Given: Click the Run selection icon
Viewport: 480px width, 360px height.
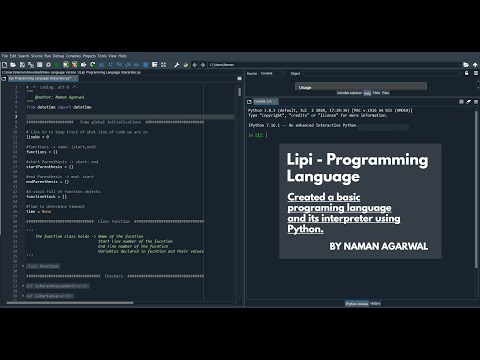Looking at the screenshot, I should click(x=84, y=65).
